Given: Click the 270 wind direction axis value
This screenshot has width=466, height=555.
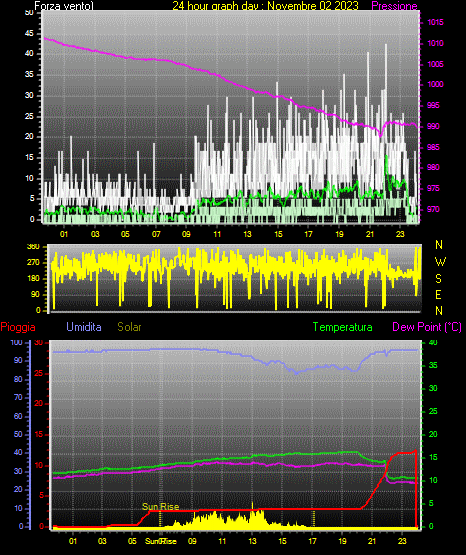Looking at the screenshot, I should pyautogui.click(x=33, y=263).
